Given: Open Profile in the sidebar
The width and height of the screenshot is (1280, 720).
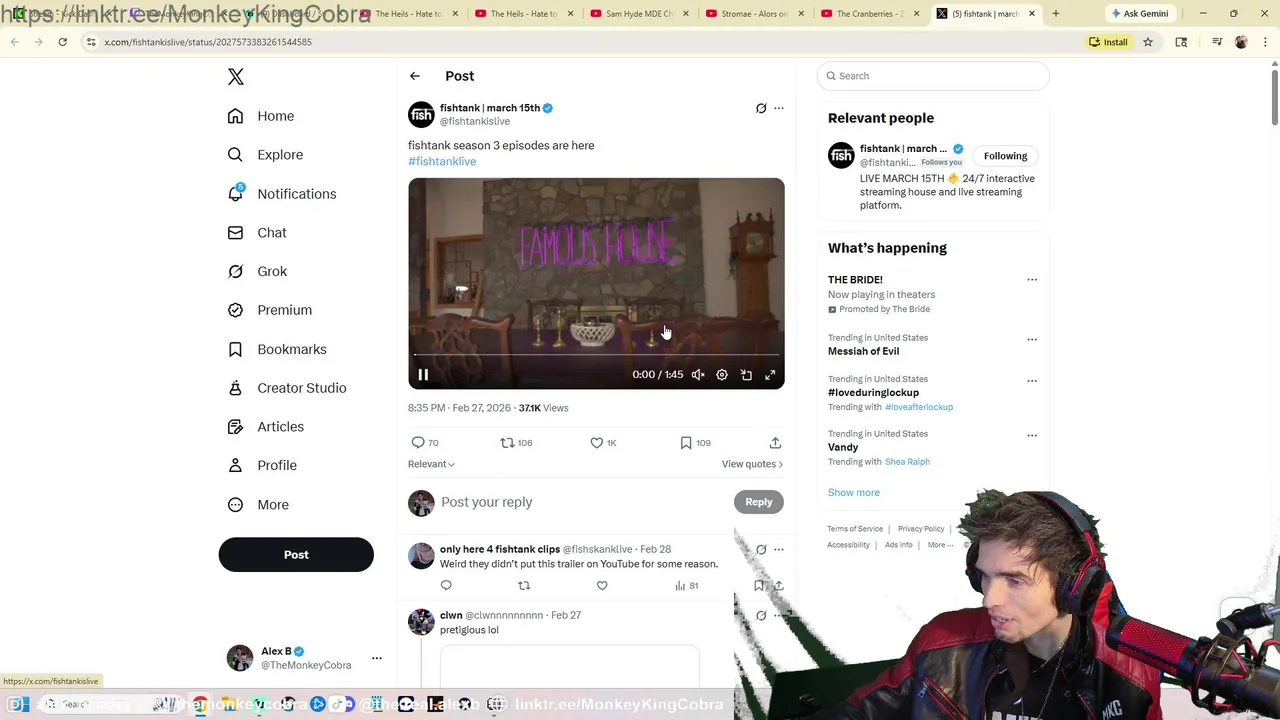Looking at the screenshot, I should tap(262, 465).
